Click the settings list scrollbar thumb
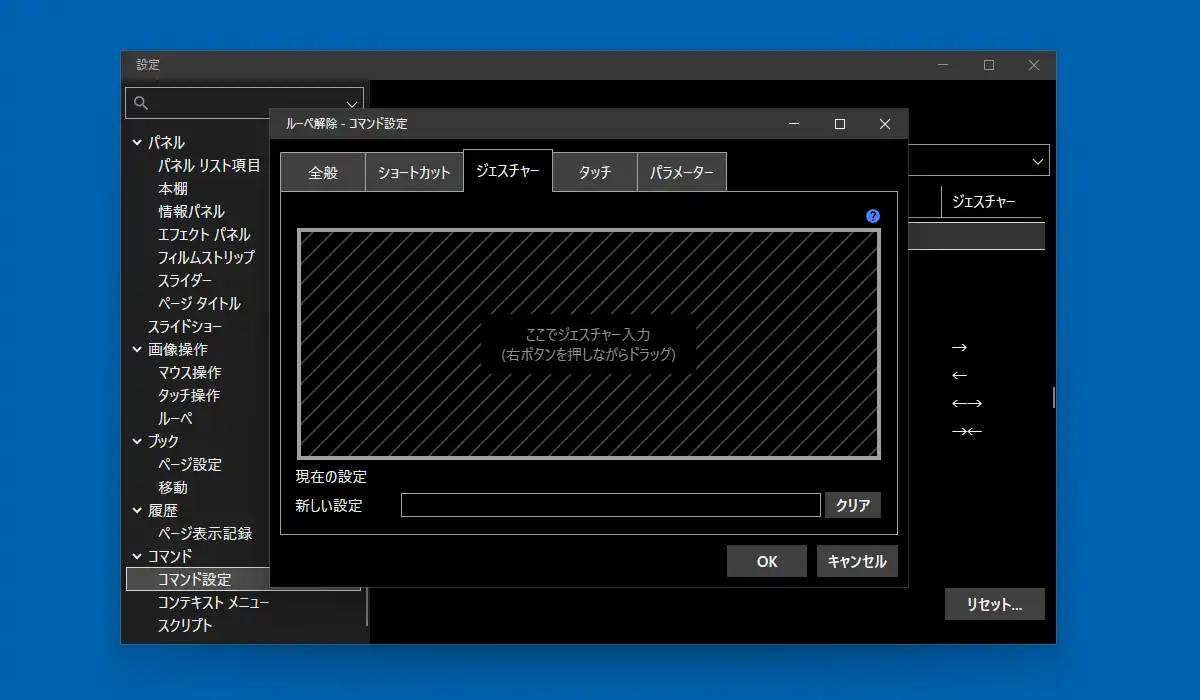Viewport: 1200px width, 700px height. click(x=1053, y=398)
